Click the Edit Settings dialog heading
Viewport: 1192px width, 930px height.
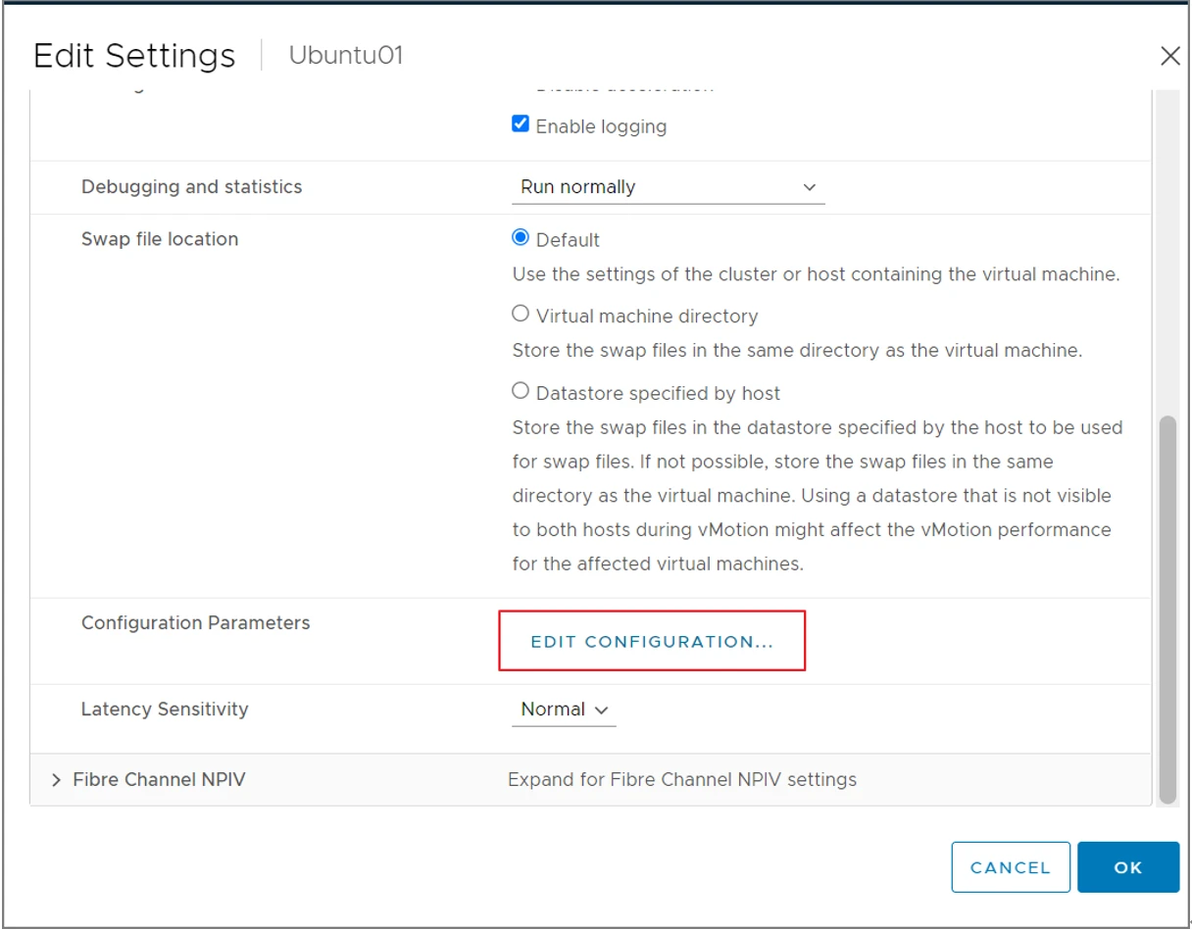coord(134,56)
